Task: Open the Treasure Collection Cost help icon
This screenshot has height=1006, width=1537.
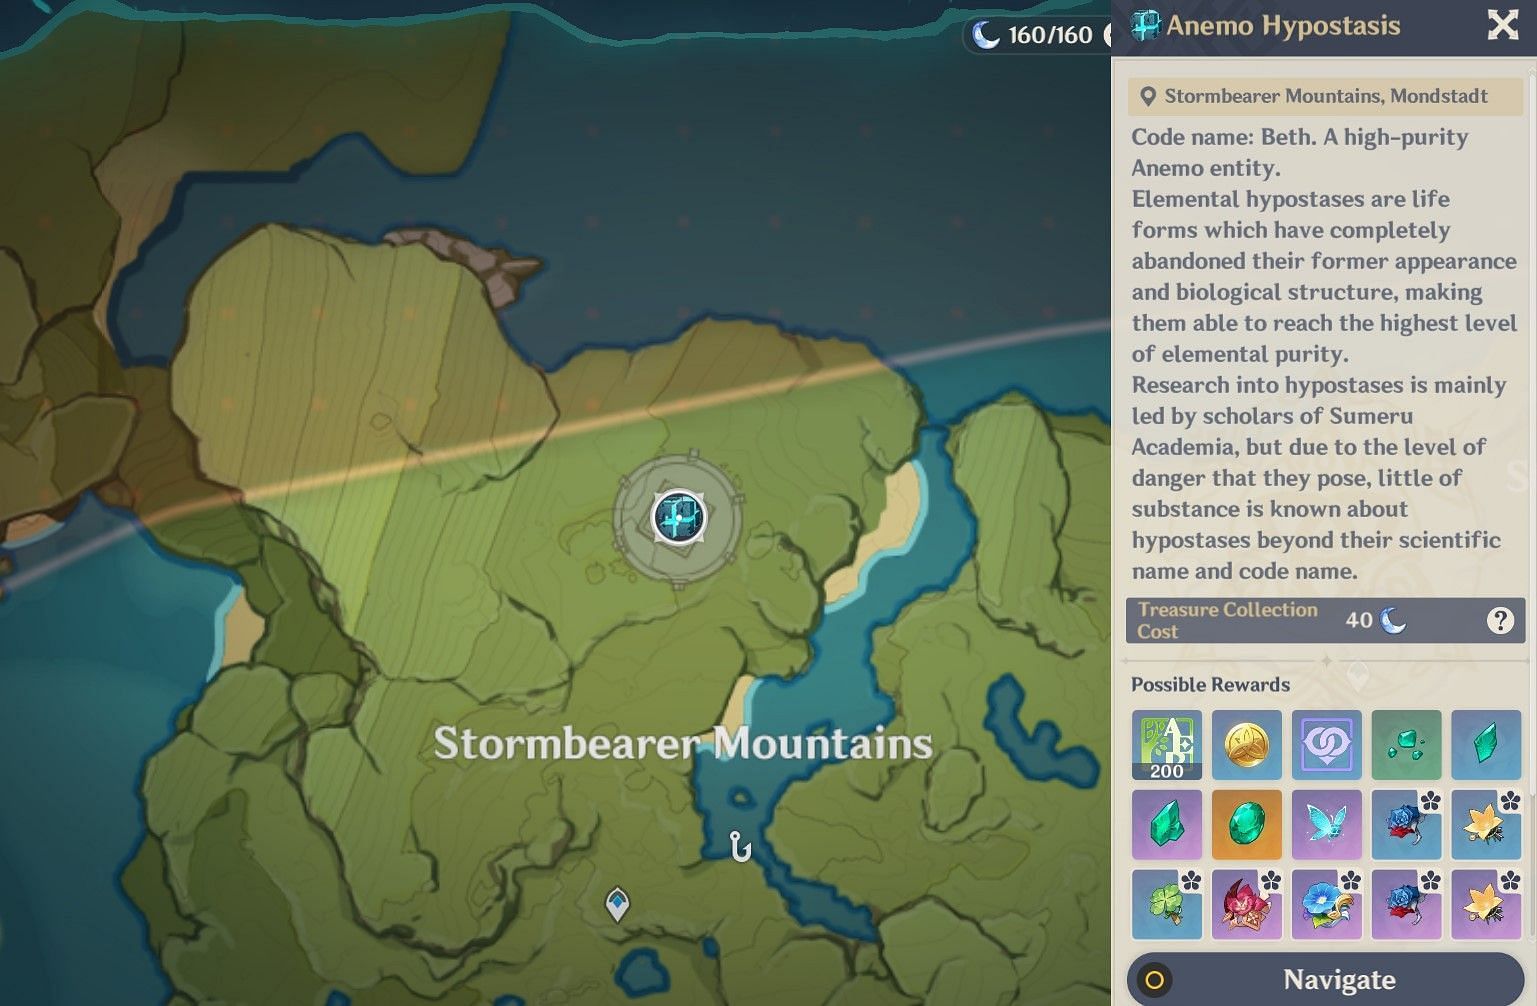Action: (1500, 621)
